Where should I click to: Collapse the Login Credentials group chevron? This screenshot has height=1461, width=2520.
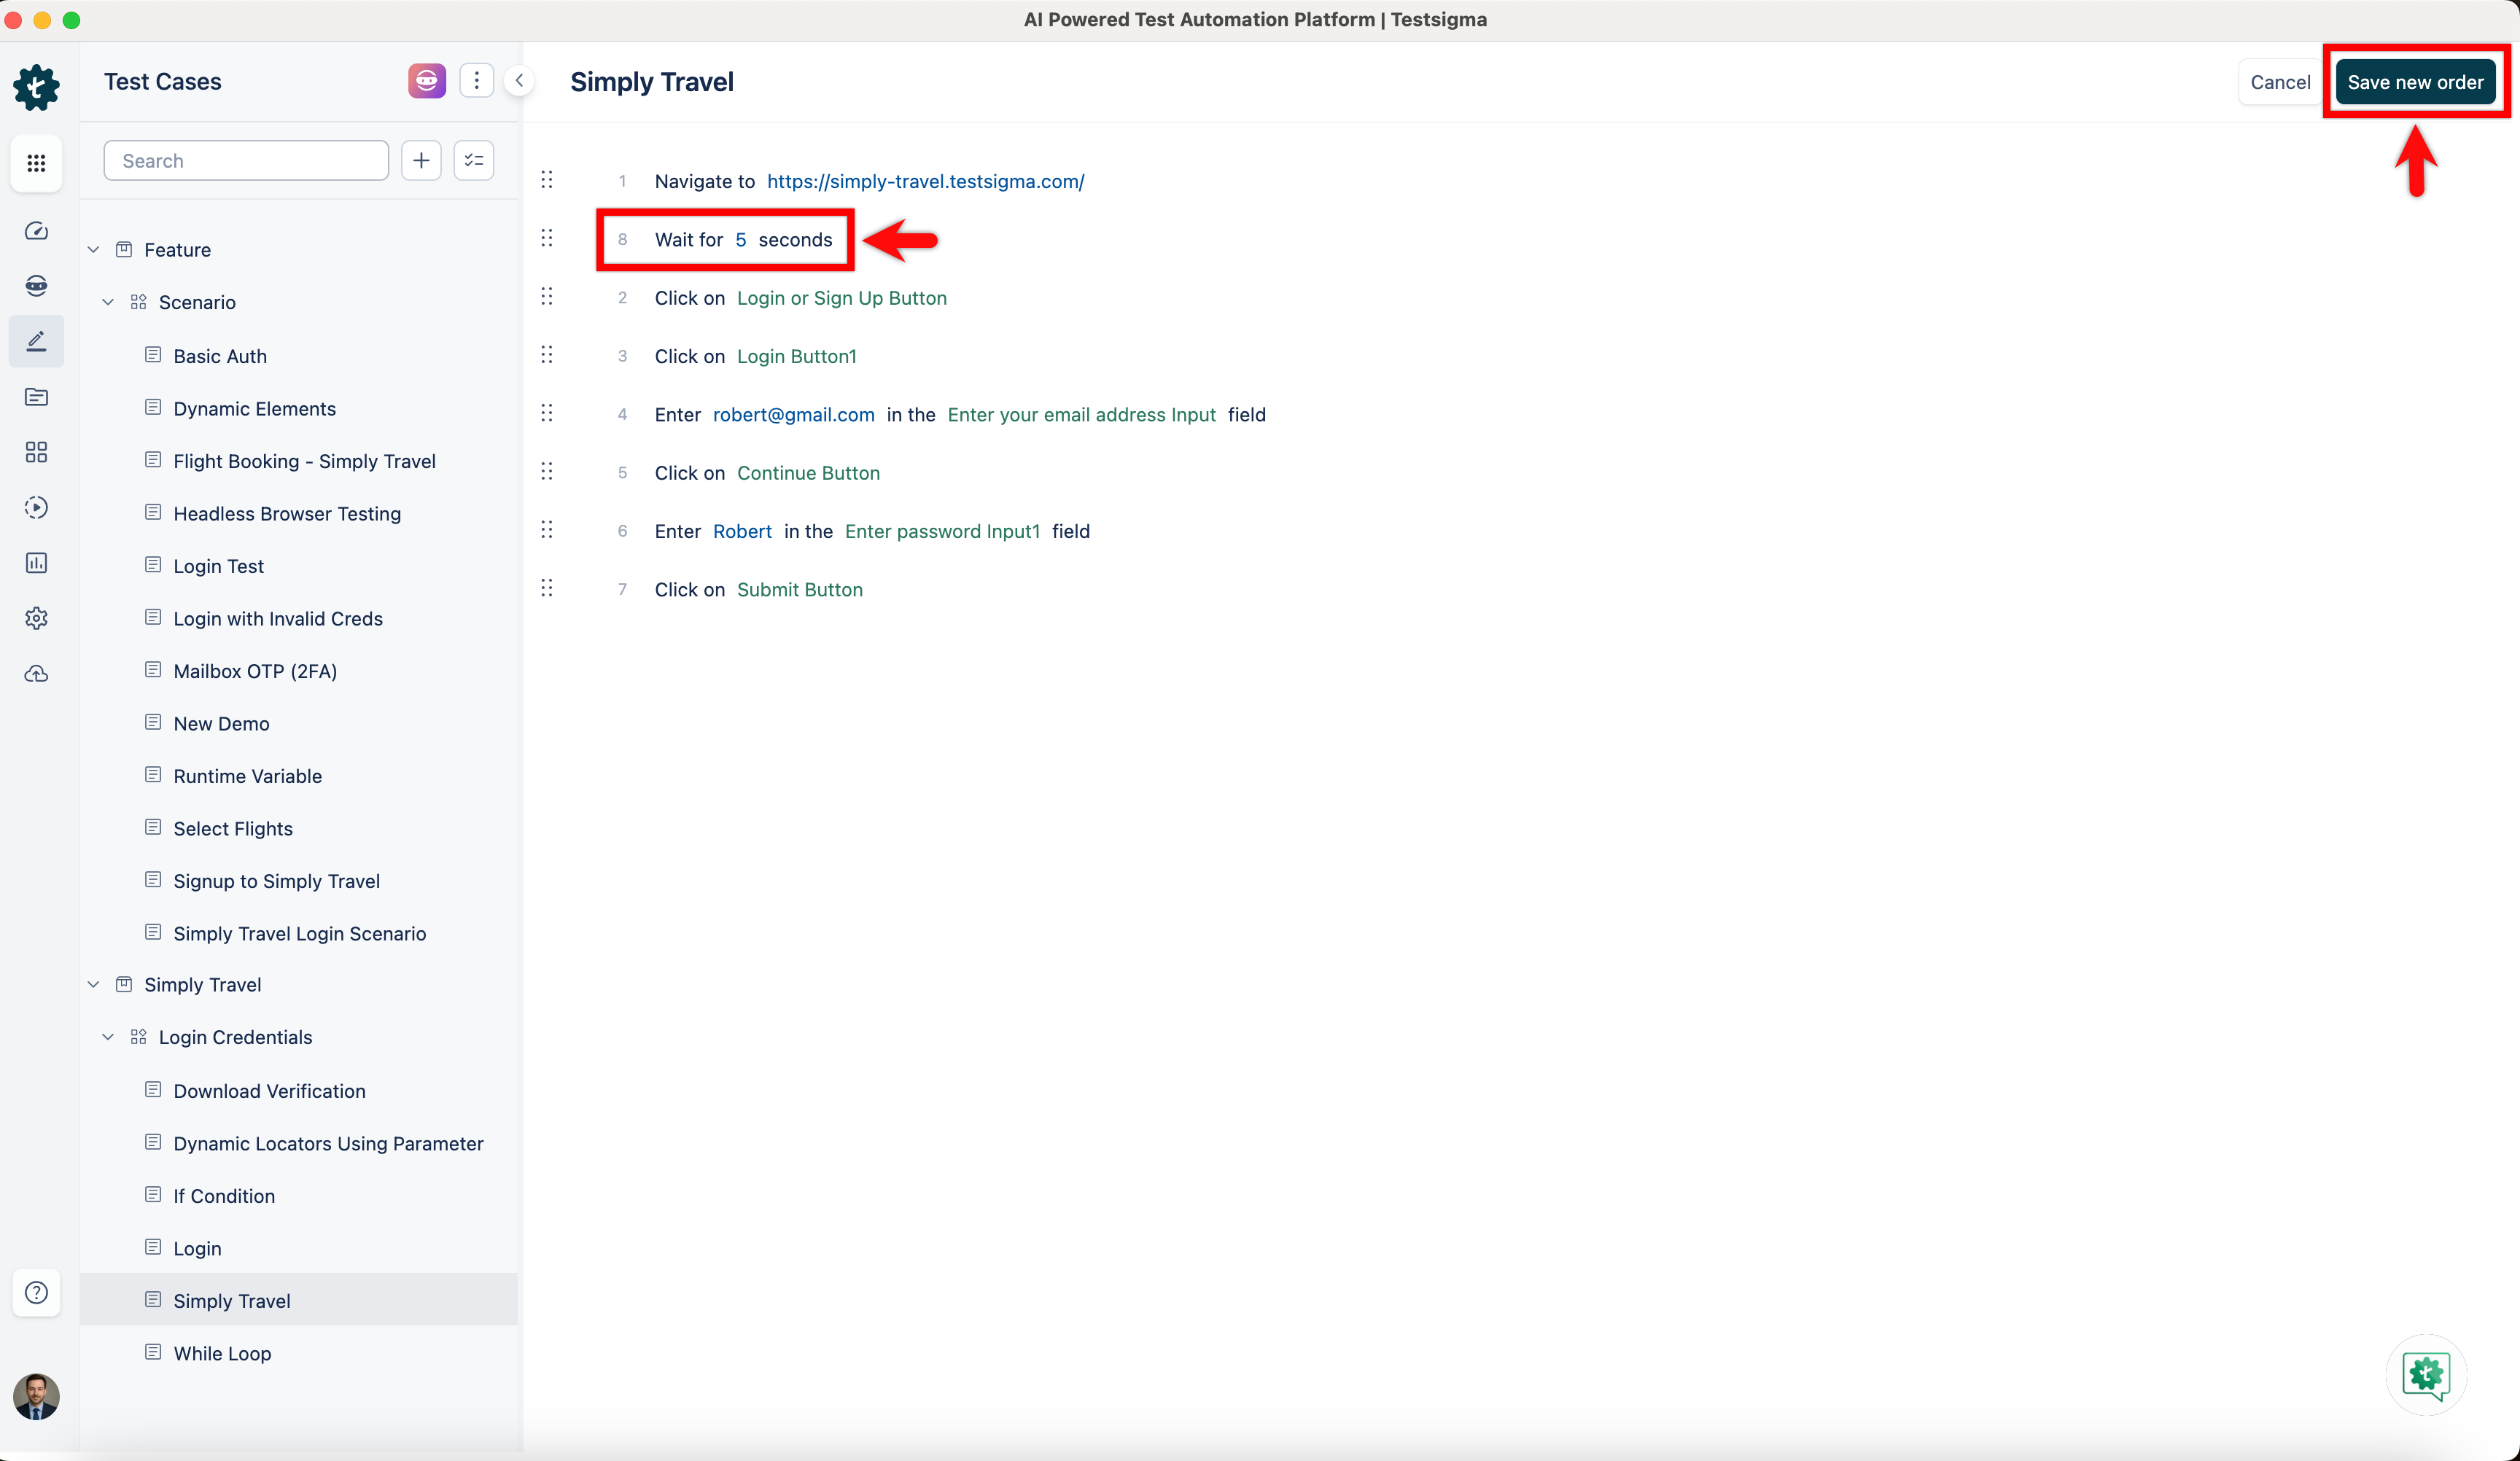(x=108, y=1037)
